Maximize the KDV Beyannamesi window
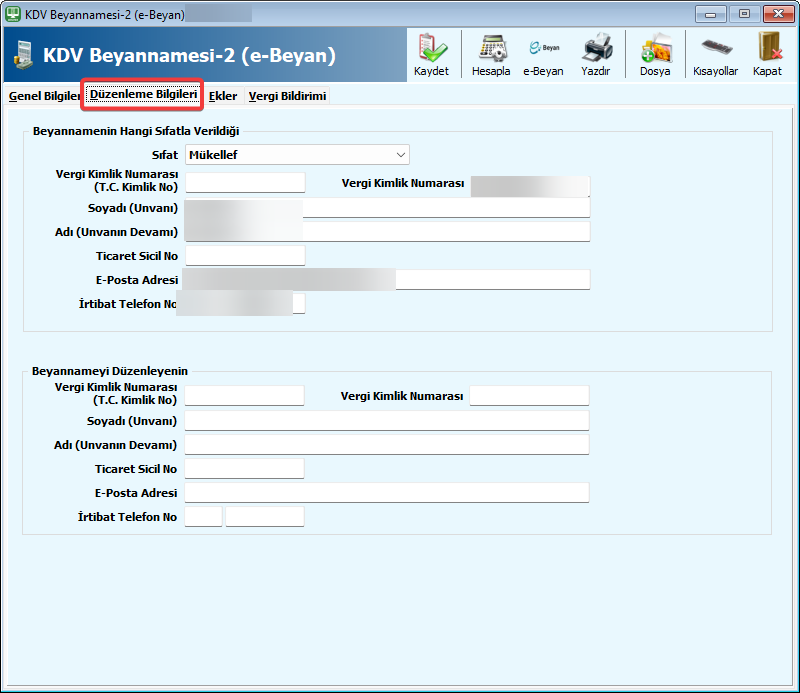 pyautogui.click(x=744, y=14)
